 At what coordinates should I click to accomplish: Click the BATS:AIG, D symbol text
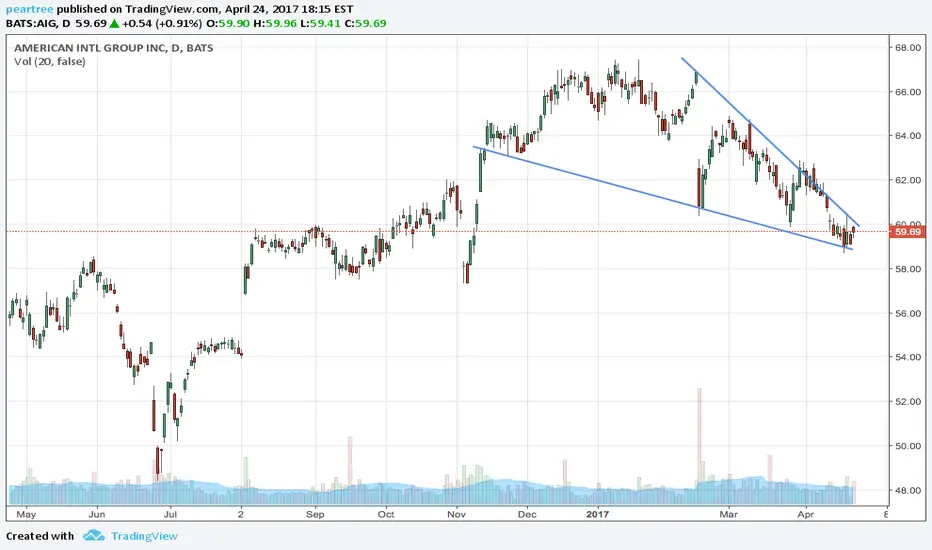point(38,24)
